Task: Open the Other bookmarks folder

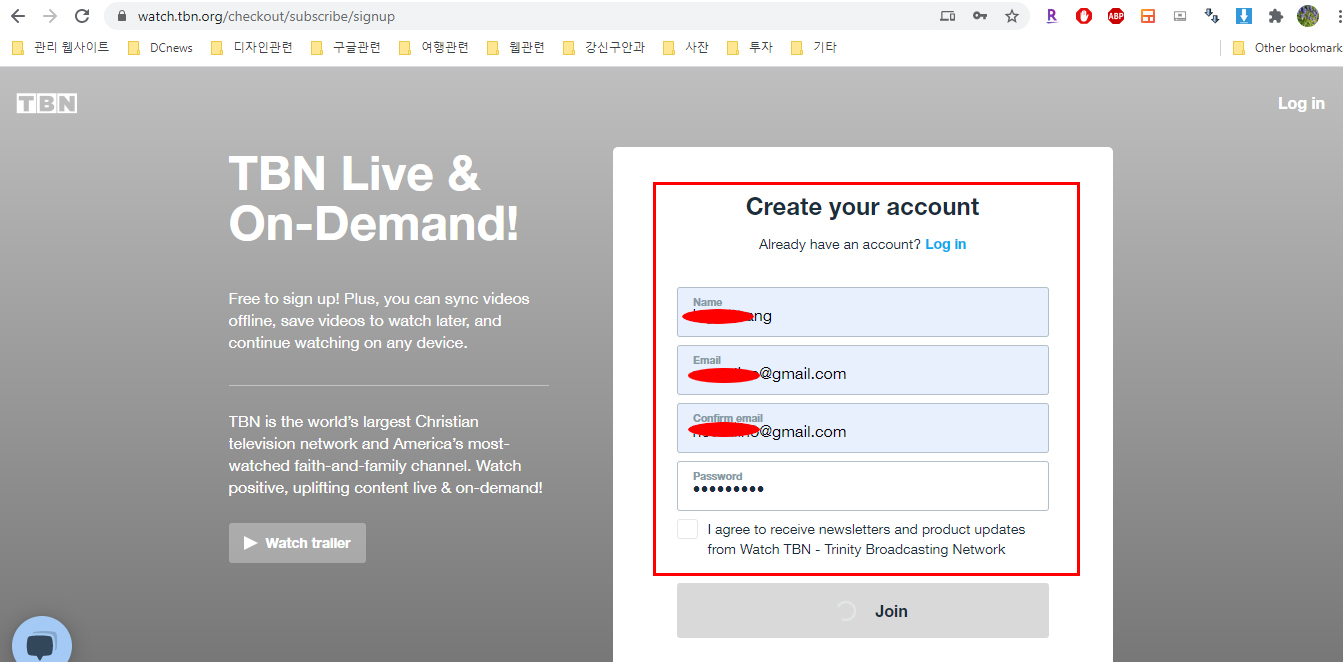Action: (1288, 47)
